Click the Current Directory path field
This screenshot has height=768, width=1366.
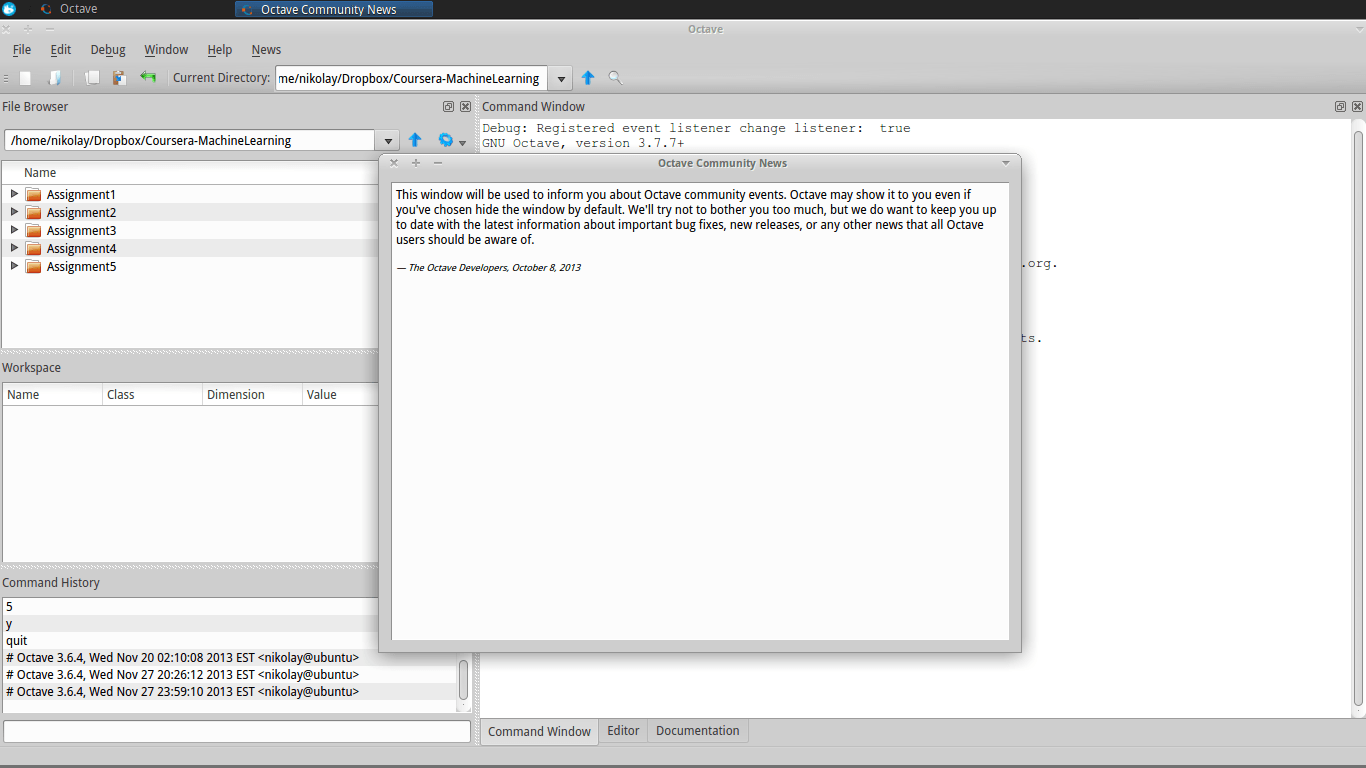click(412, 78)
